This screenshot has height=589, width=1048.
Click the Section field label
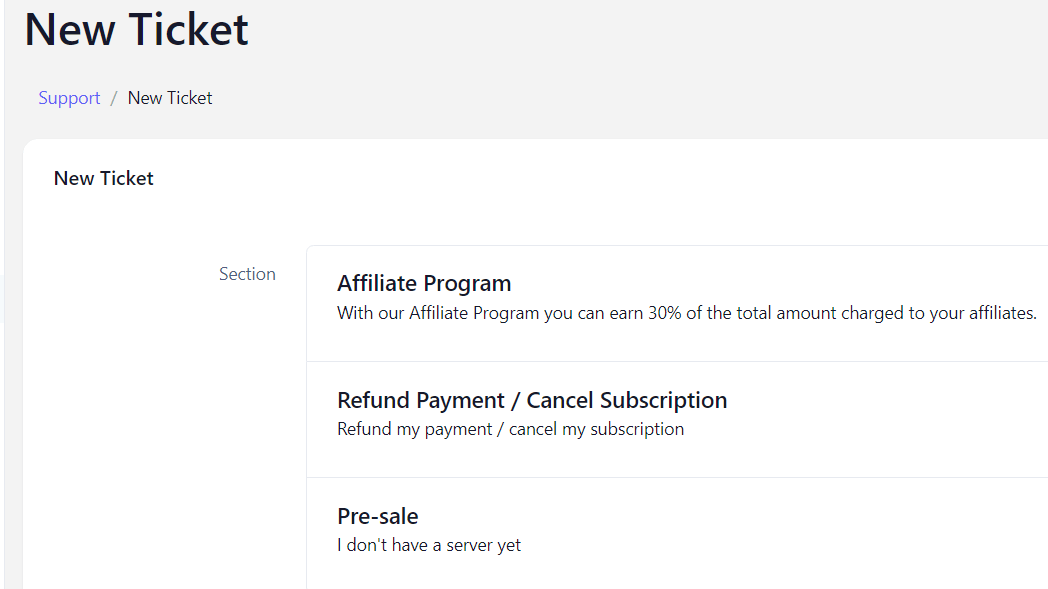(x=247, y=273)
